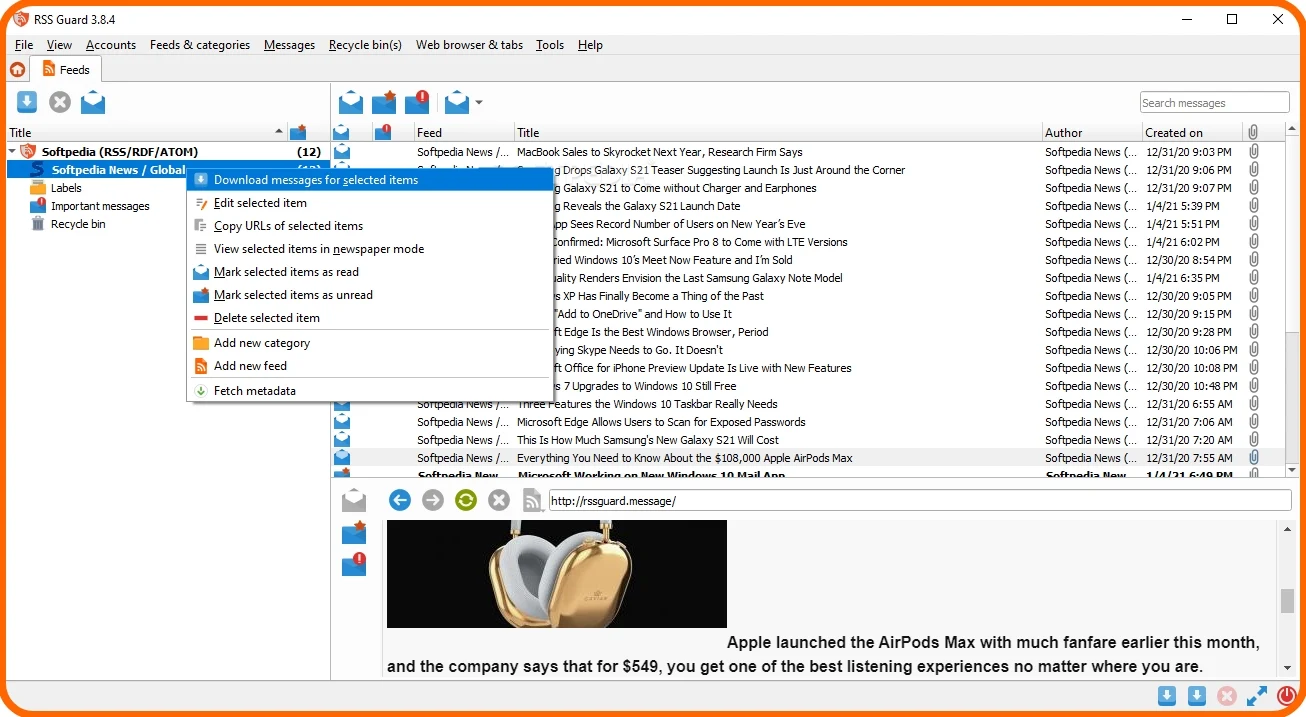
Task: Select Recycle bin in feed tree
Action: click(78, 224)
